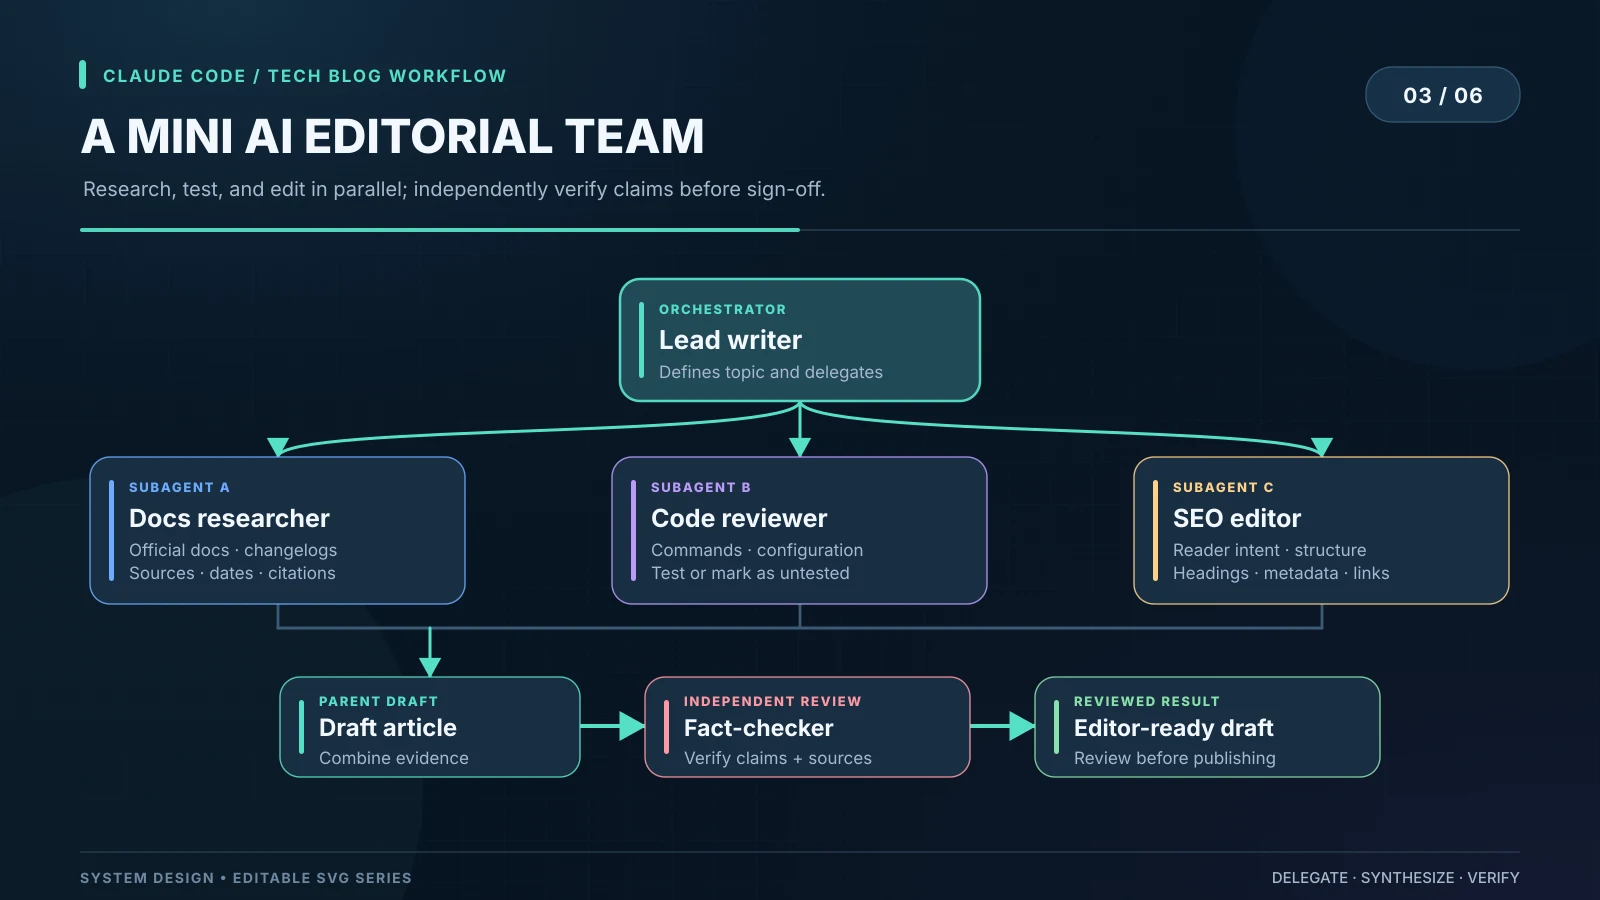Viewport: 1600px width, 900px height.
Task: Click the 'CLAUDE CODE / TECH BLOG WORKFLOW' label
Action: click(304, 76)
